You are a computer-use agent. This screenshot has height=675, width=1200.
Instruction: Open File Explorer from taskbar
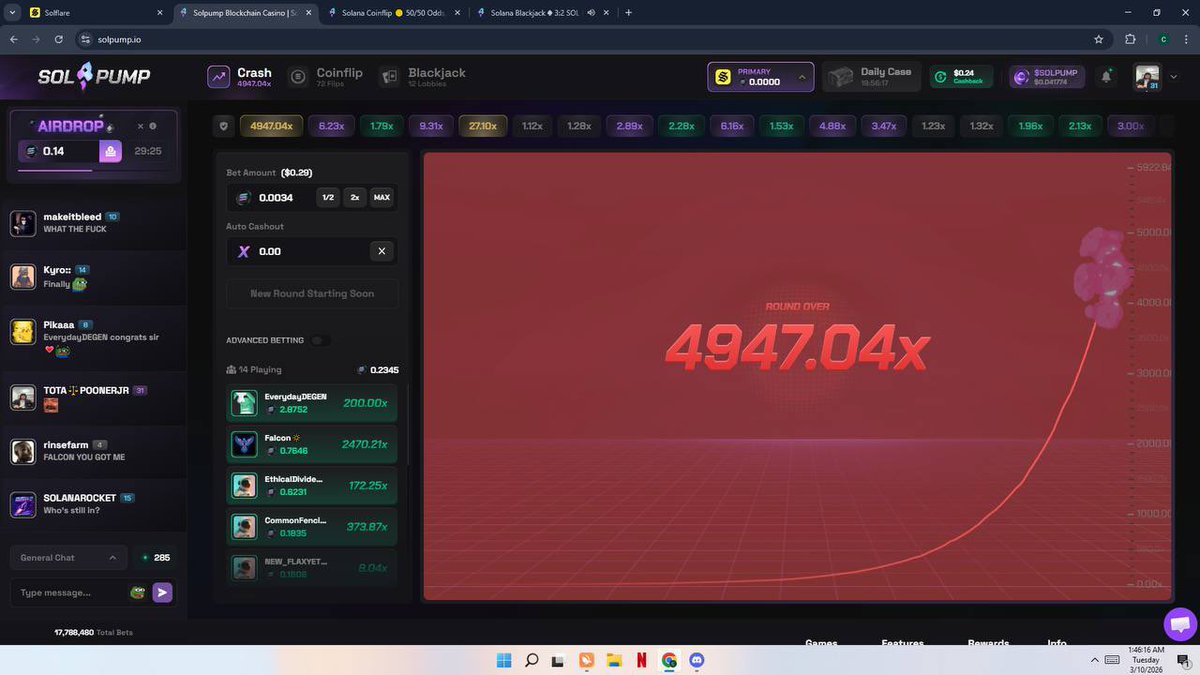click(x=614, y=661)
